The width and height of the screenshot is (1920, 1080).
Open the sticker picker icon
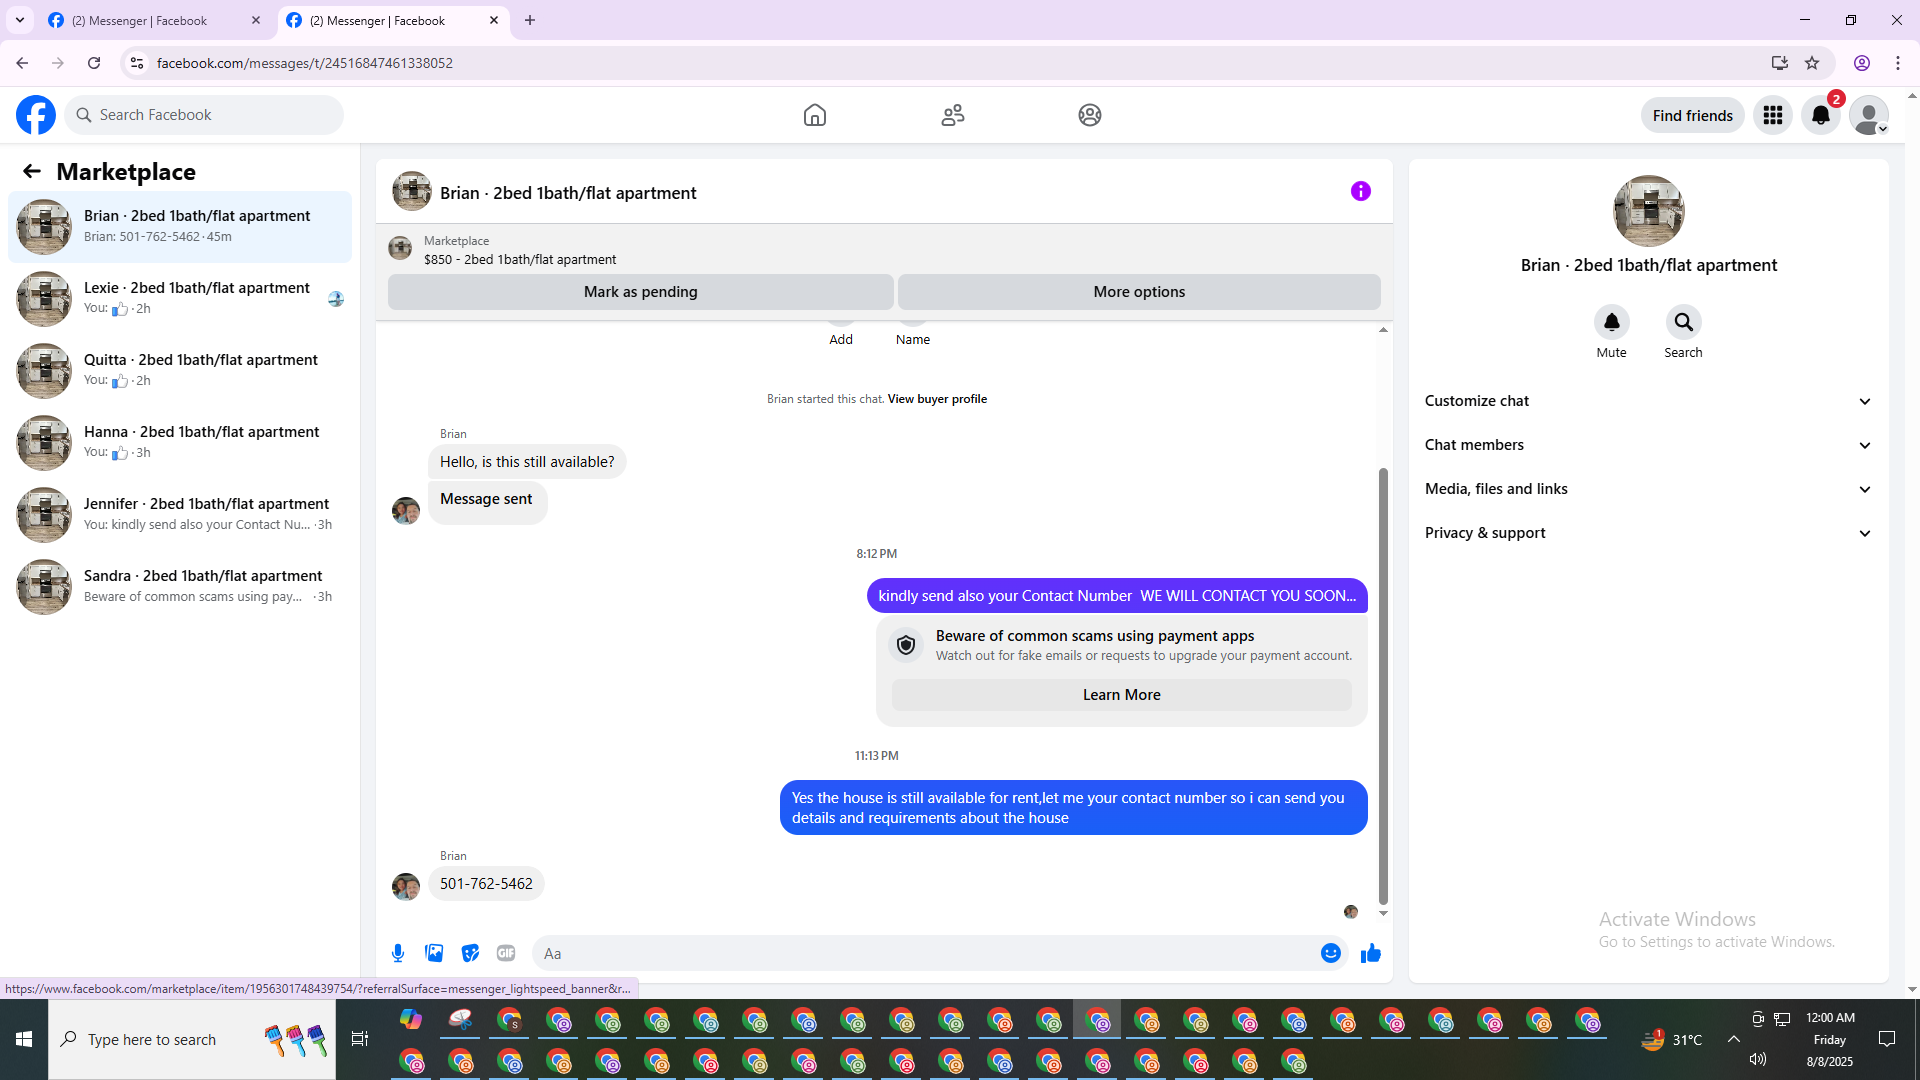pyautogui.click(x=470, y=953)
